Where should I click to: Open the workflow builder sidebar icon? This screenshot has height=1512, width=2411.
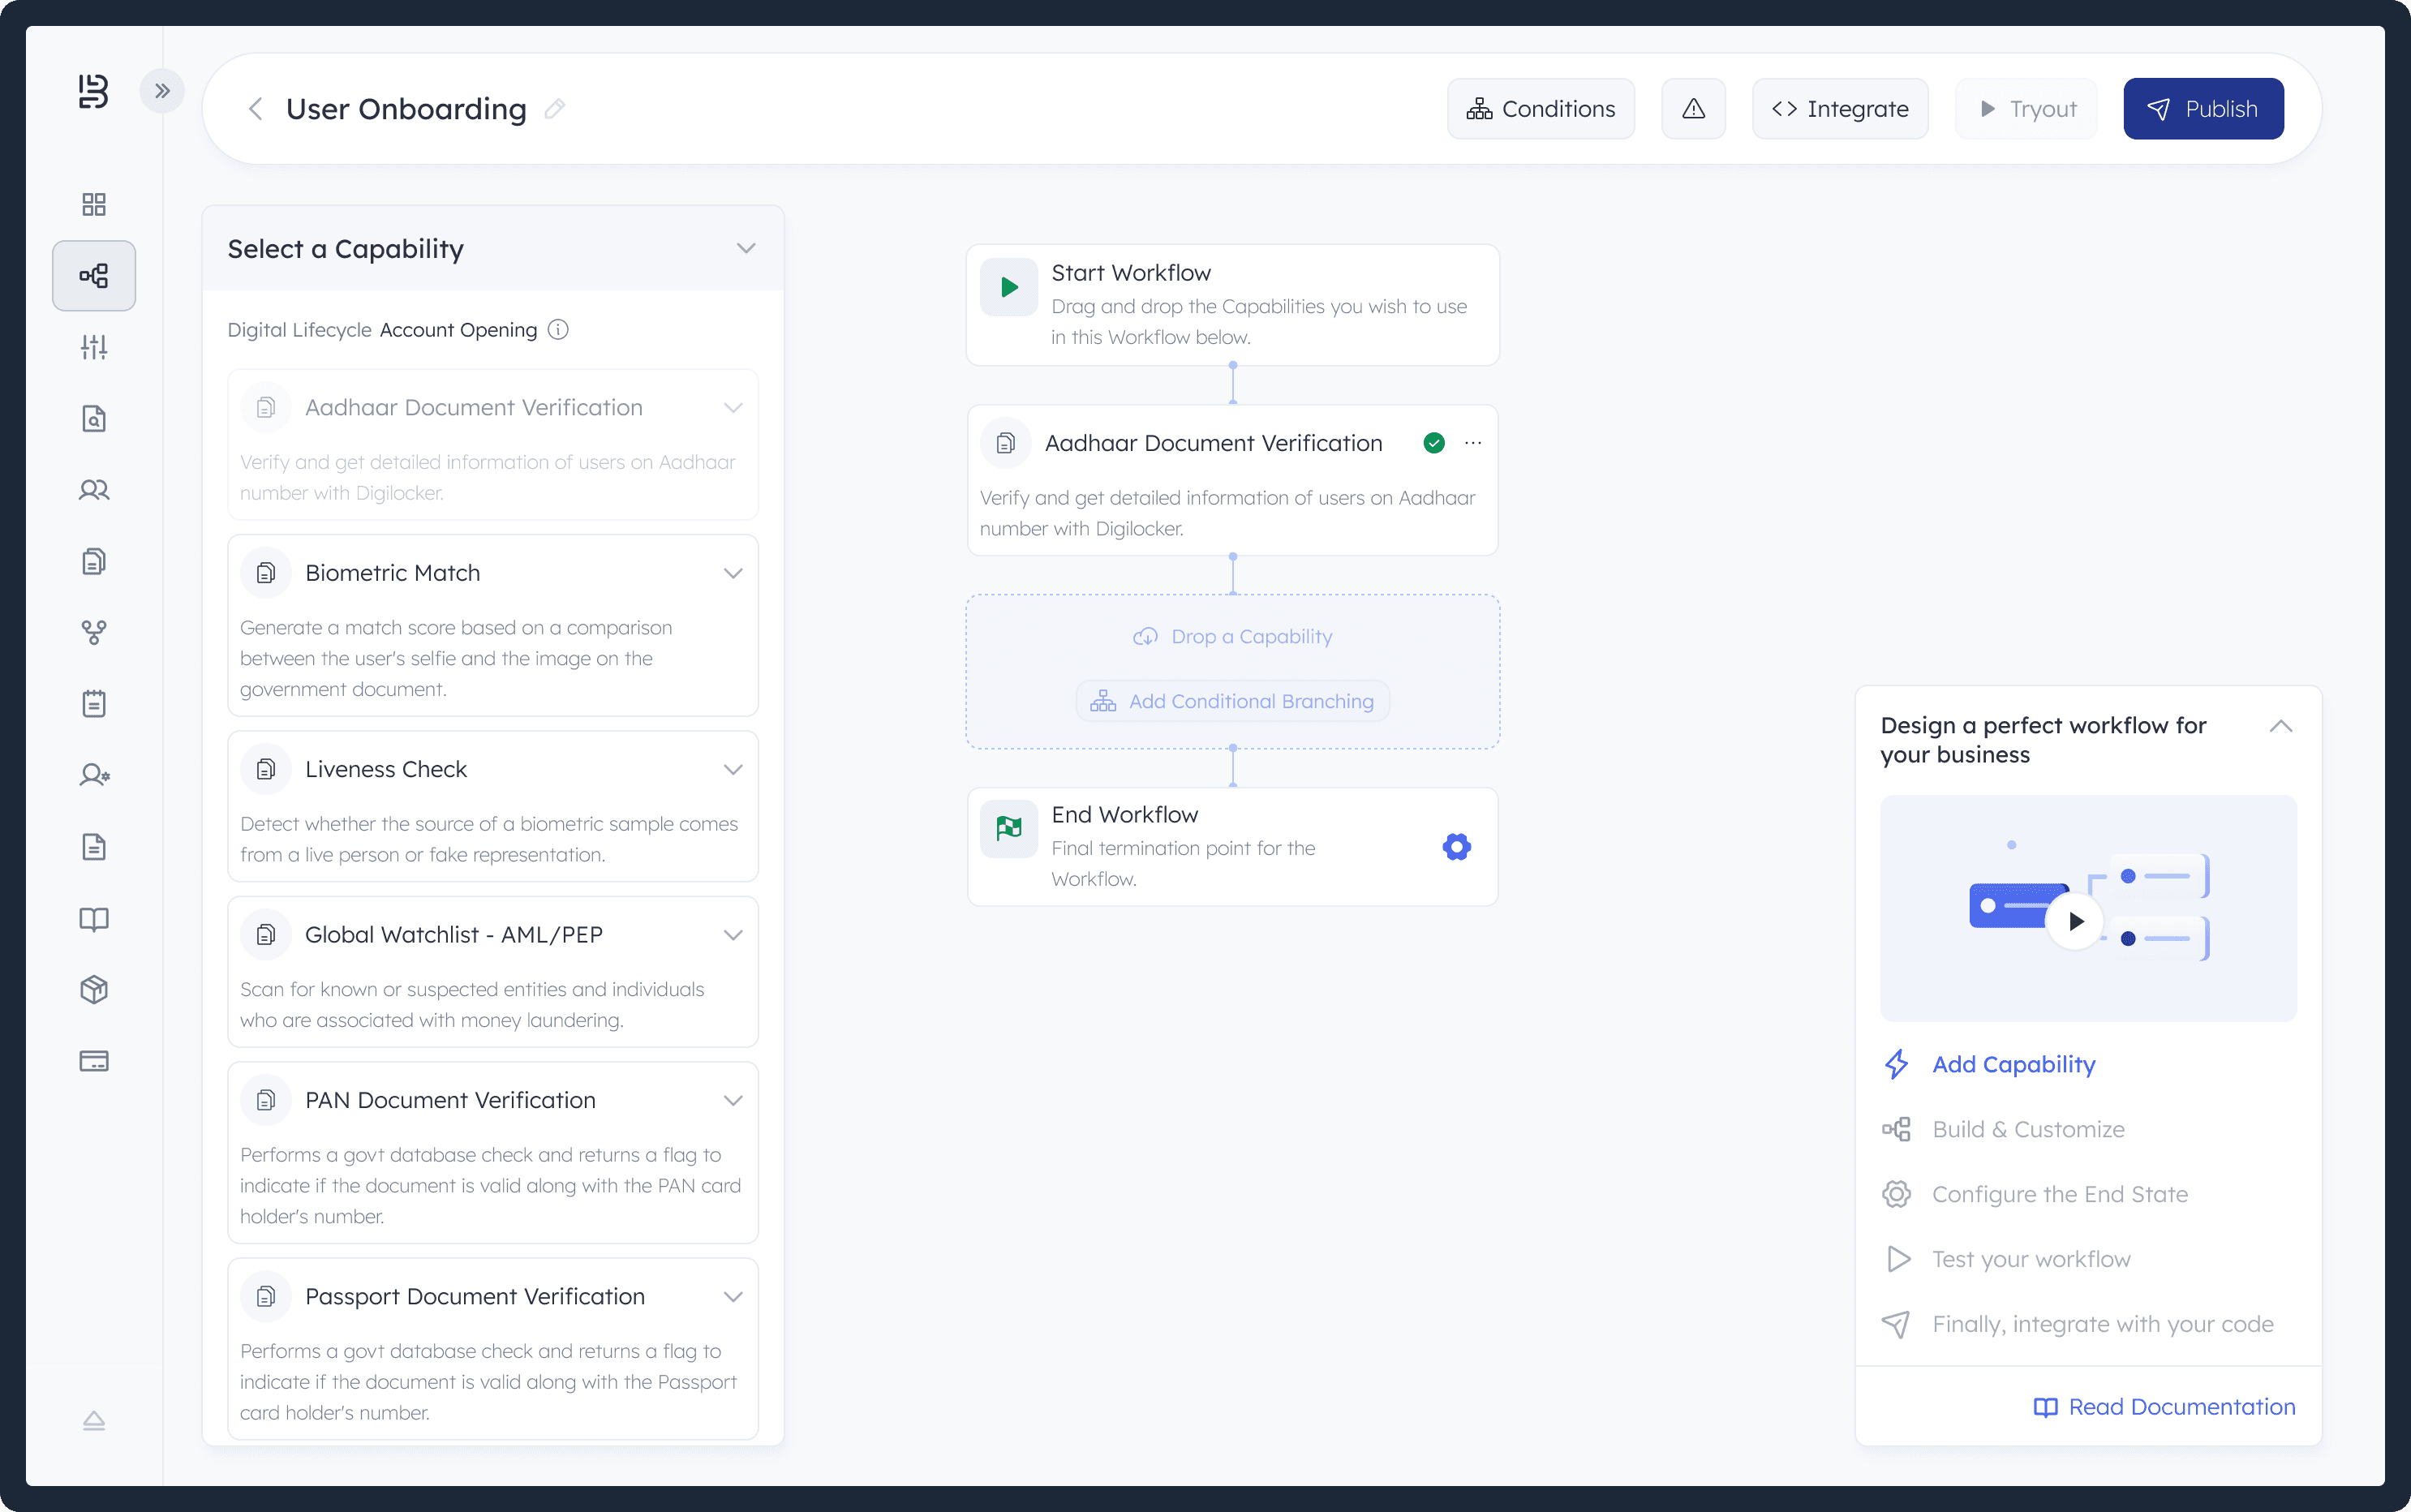point(94,276)
